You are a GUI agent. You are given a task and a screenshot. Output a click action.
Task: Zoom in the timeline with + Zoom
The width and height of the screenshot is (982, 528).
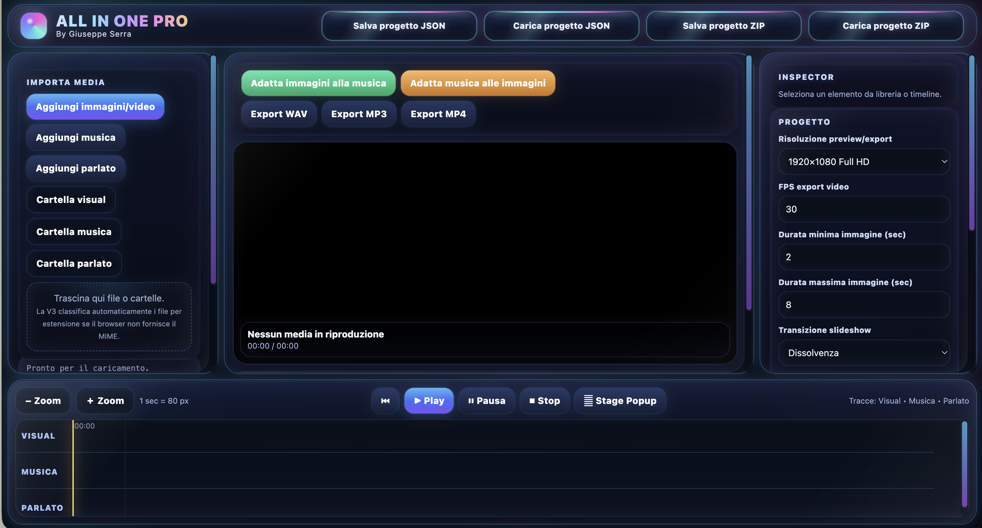tap(105, 401)
